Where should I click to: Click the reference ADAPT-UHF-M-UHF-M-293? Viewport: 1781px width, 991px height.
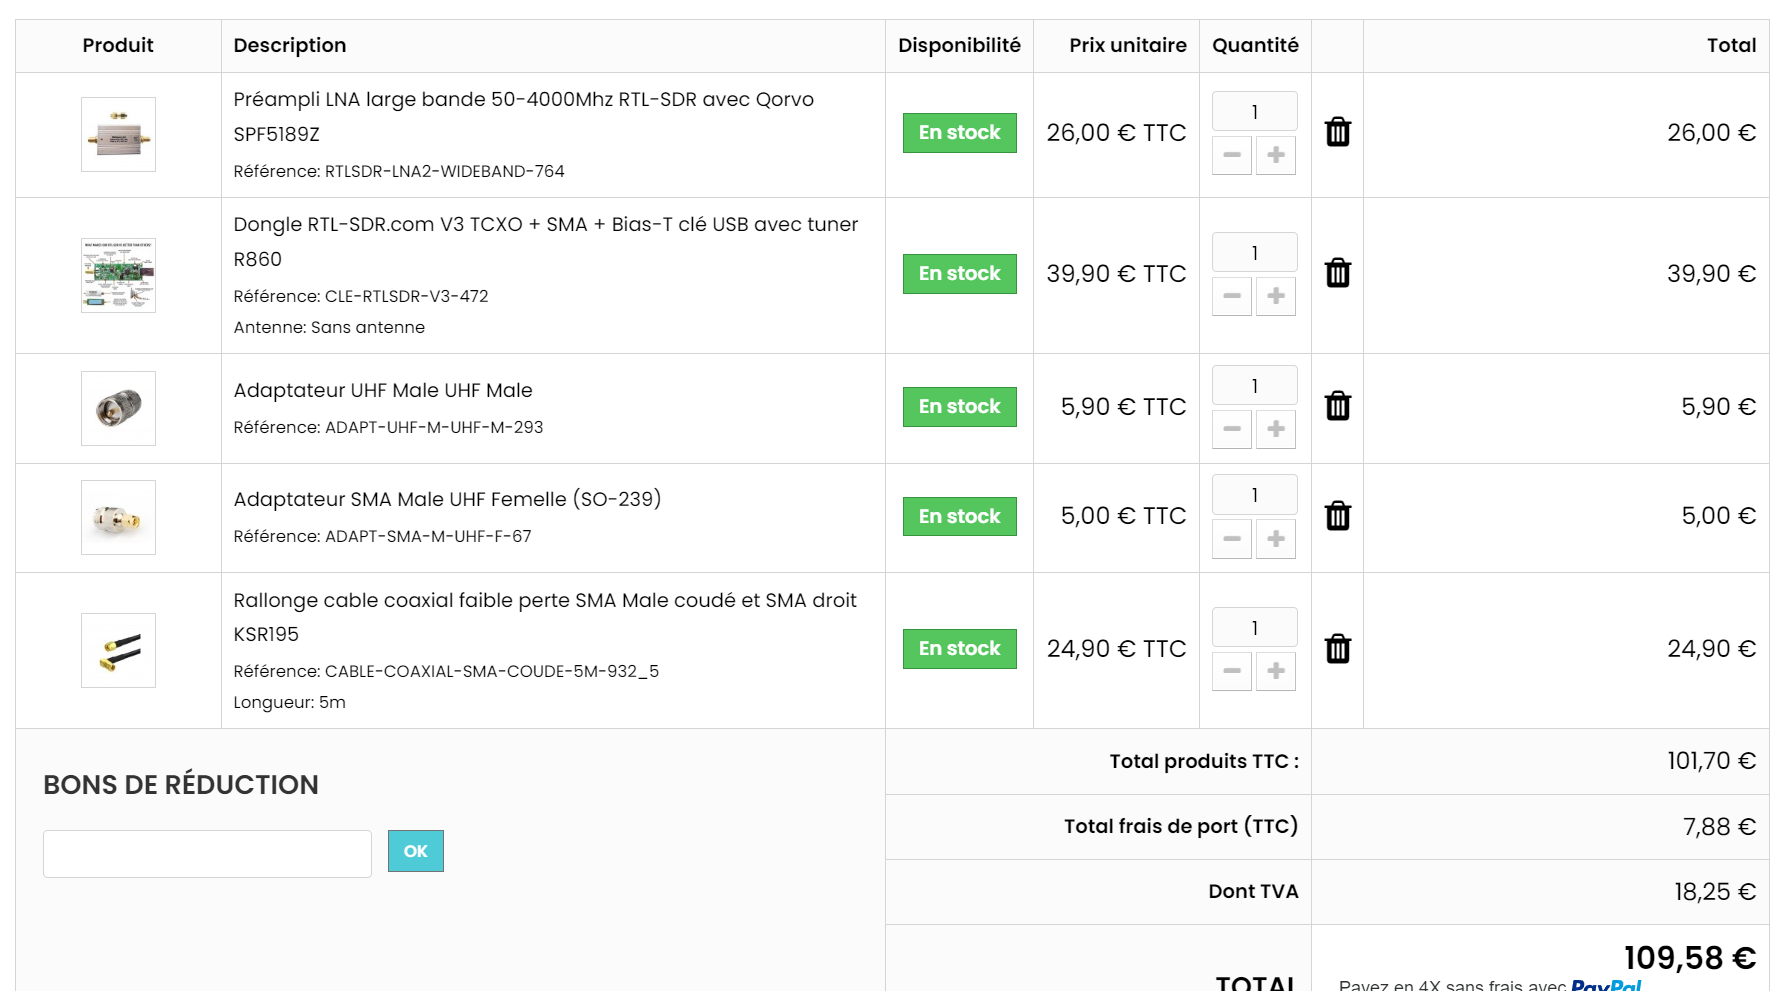tap(434, 427)
